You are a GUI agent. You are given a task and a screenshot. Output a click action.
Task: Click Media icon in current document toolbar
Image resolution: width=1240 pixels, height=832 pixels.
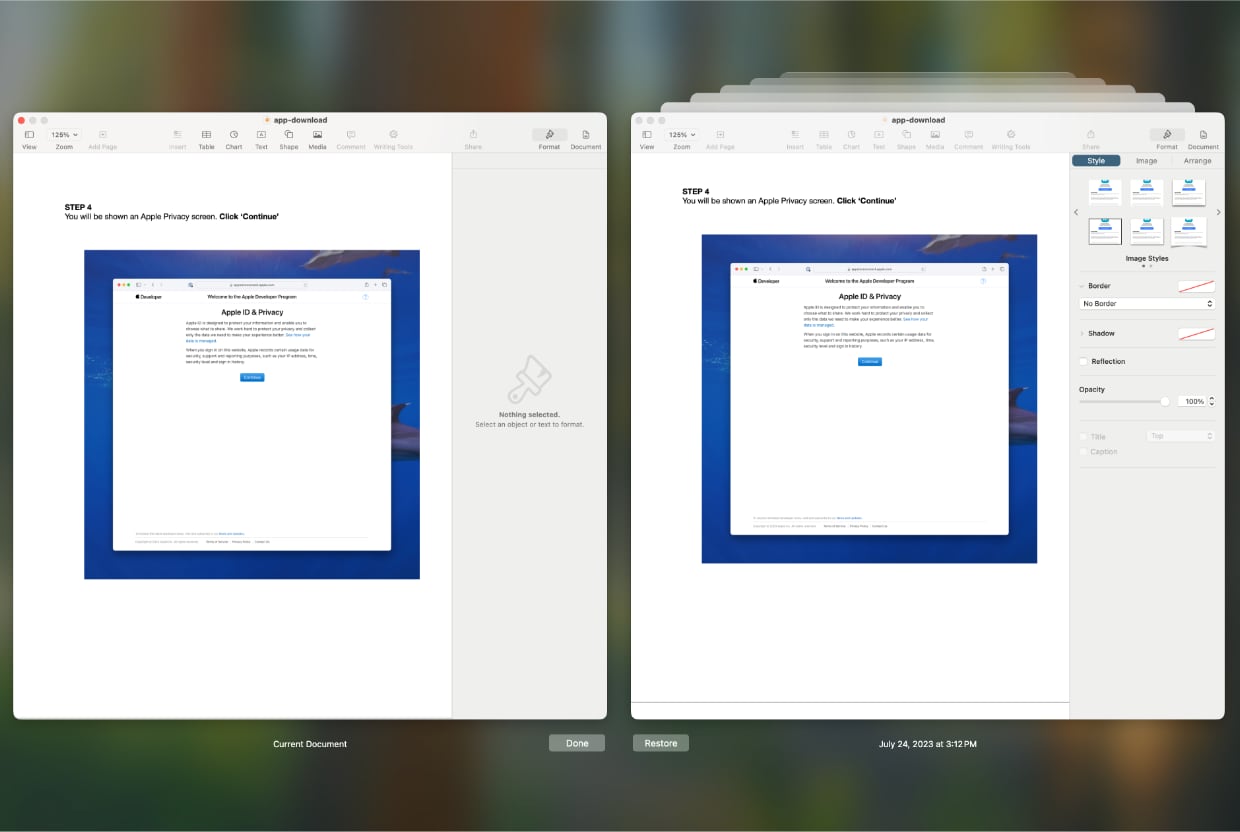coord(317,135)
